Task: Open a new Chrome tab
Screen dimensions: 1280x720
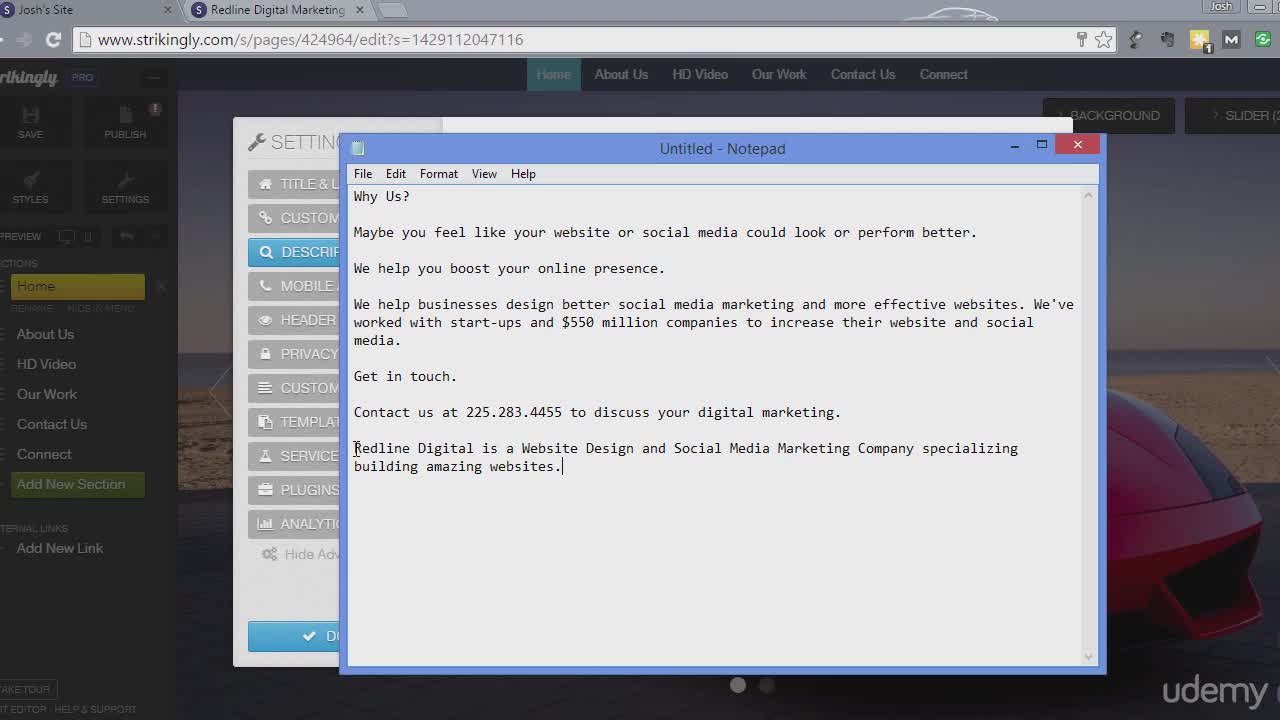Action: point(393,10)
